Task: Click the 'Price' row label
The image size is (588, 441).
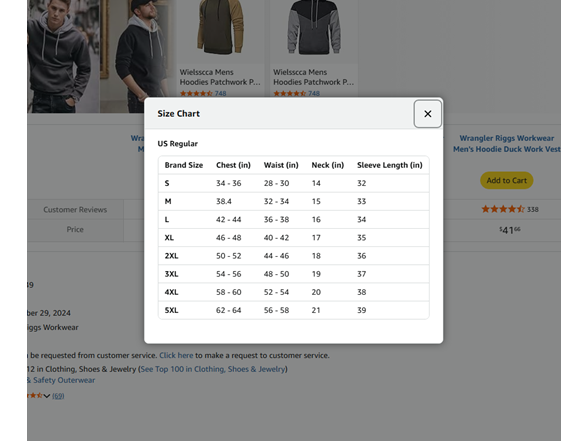Action: [75, 230]
